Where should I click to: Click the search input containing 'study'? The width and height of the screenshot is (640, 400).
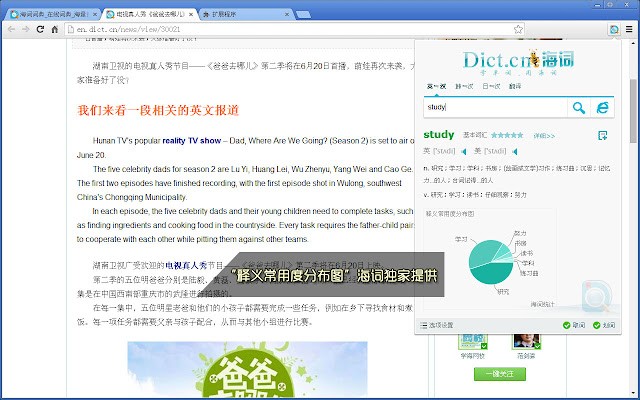492,107
